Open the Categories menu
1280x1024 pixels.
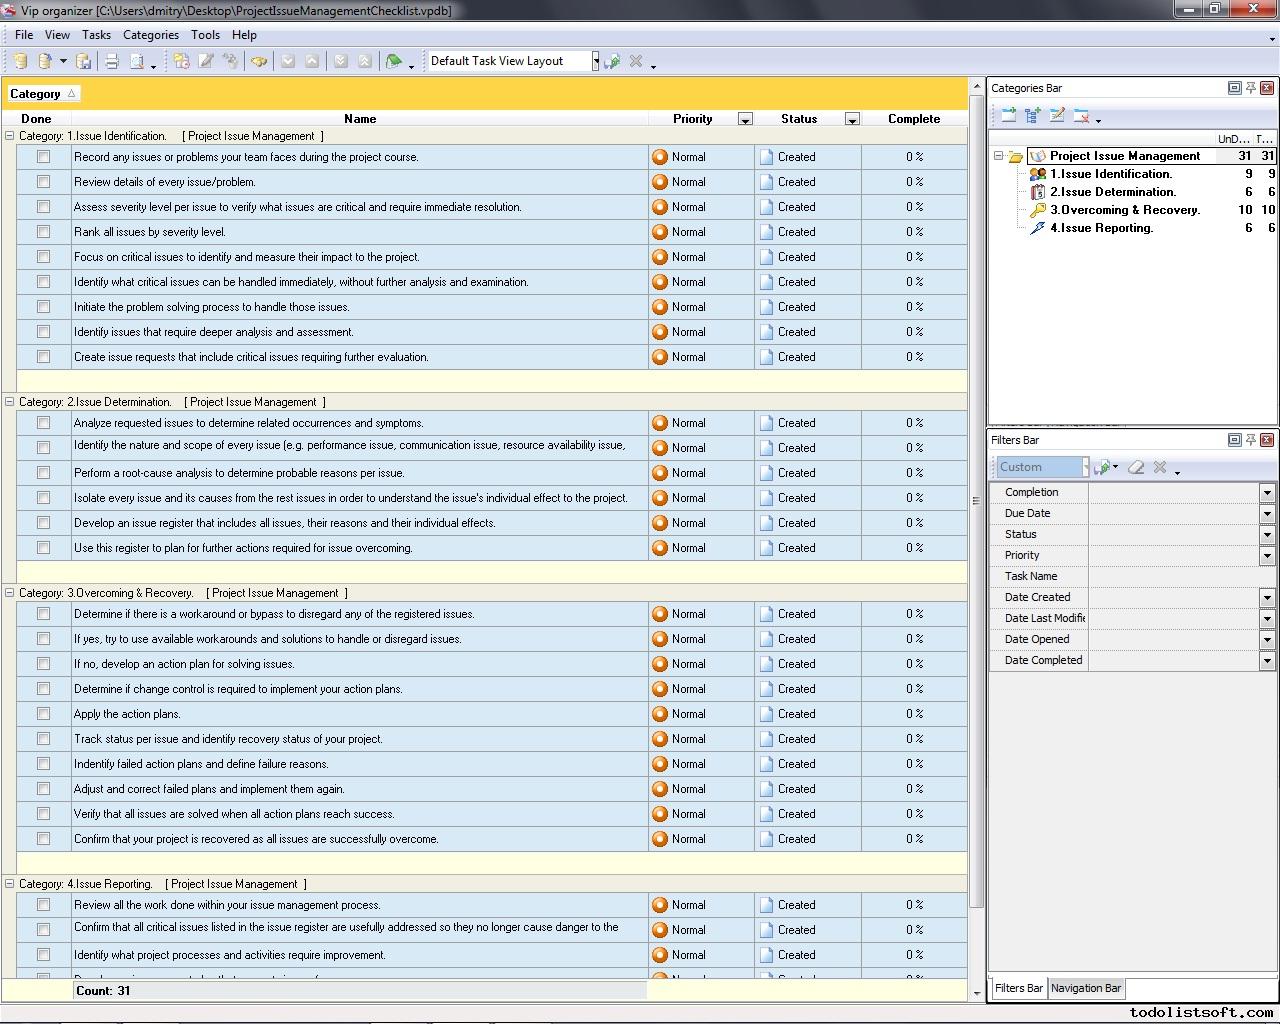tap(150, 35)
